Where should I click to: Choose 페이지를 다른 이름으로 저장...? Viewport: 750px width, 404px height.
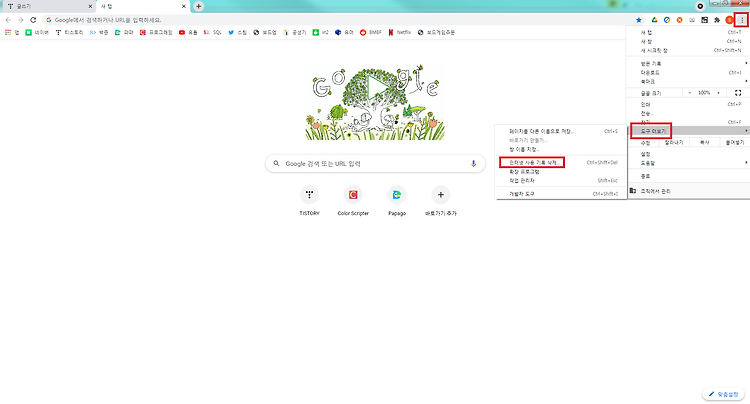[x=561, y=131]
